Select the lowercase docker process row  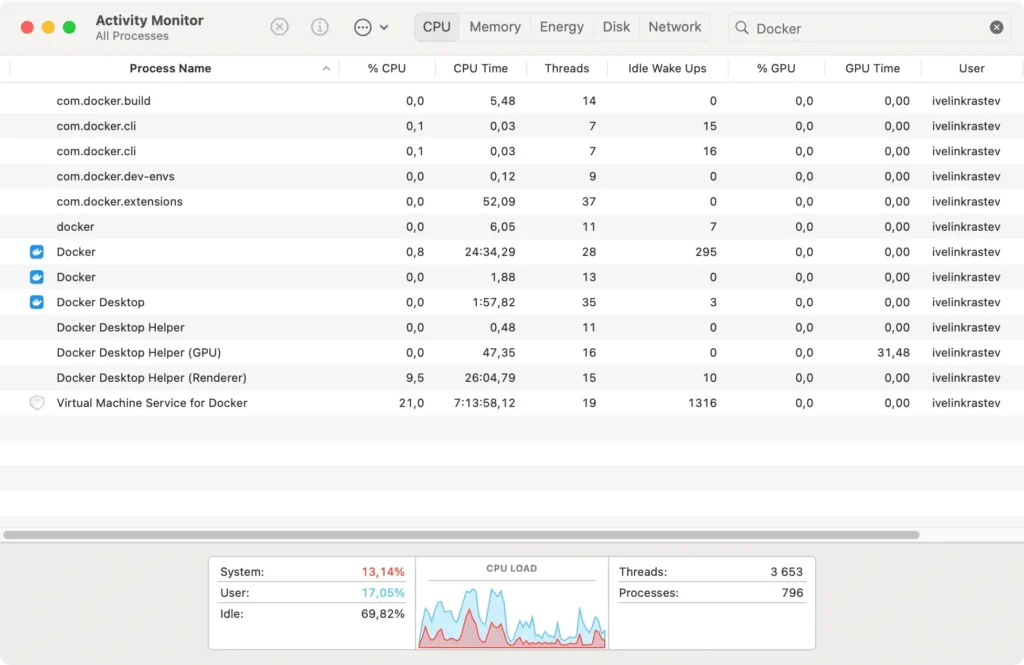pos(512,227)
